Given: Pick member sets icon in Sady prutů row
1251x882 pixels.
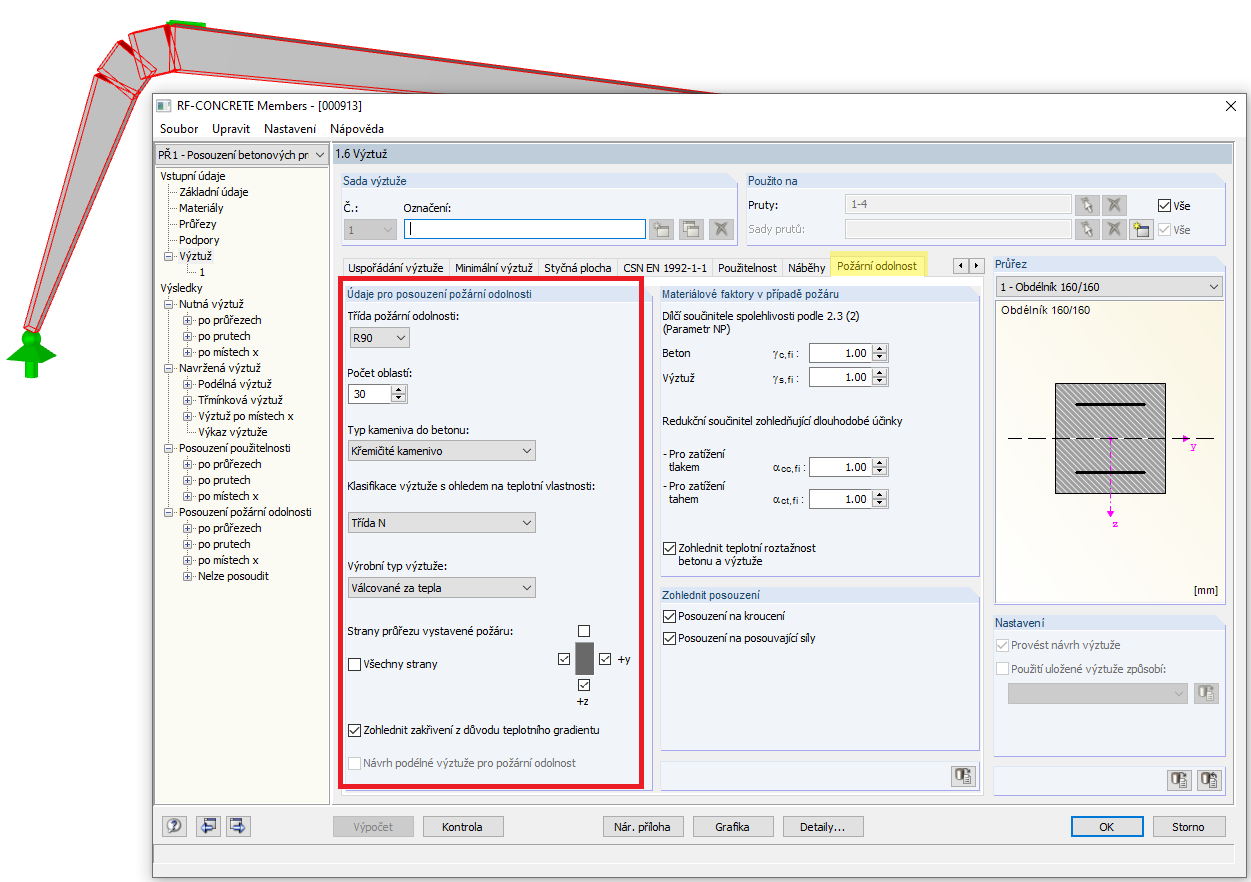Looking at the screenshot, I should 1087,229.
